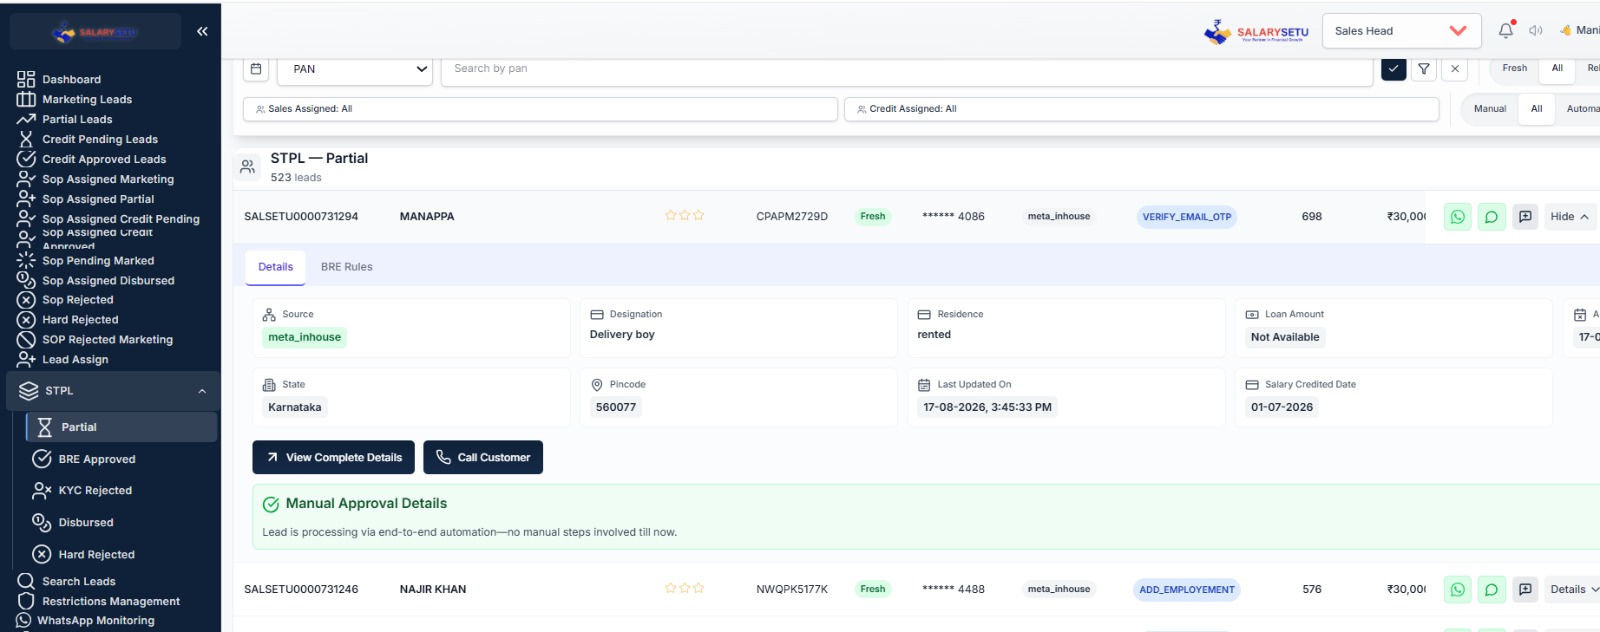Click the SalarySetu logo in header
This screenshot has height=632, width=1600.
point(1256,32)
